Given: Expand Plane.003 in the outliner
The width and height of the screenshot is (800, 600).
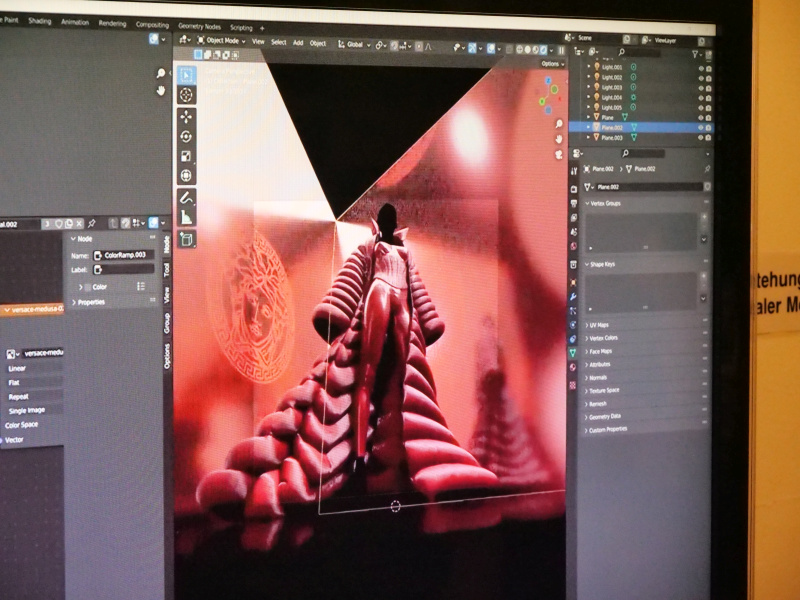Looking at the screenshot, I should coord(589,138).
